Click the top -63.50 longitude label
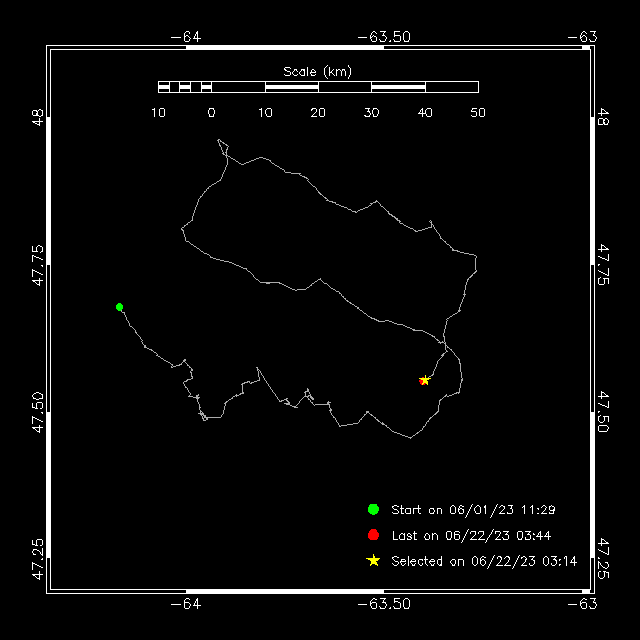The width and height of the screenshot is (640, 640). (384, 37)
